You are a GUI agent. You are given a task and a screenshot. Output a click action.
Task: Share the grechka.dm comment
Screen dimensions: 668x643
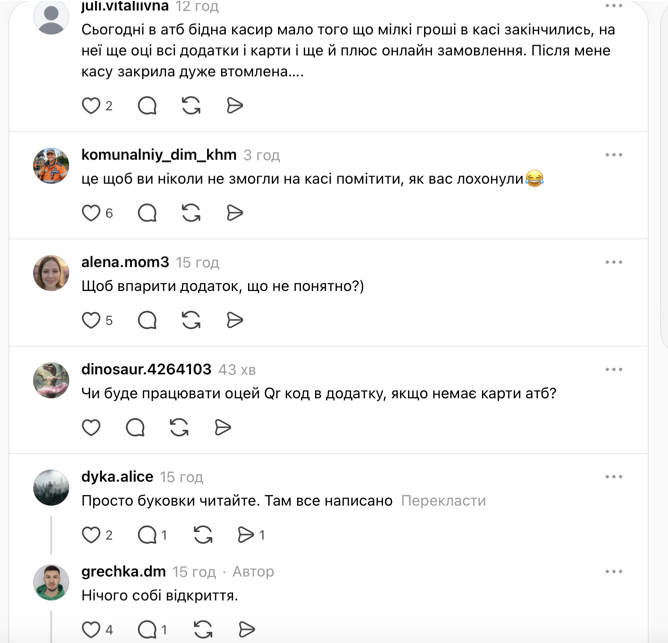pos(246,629)
